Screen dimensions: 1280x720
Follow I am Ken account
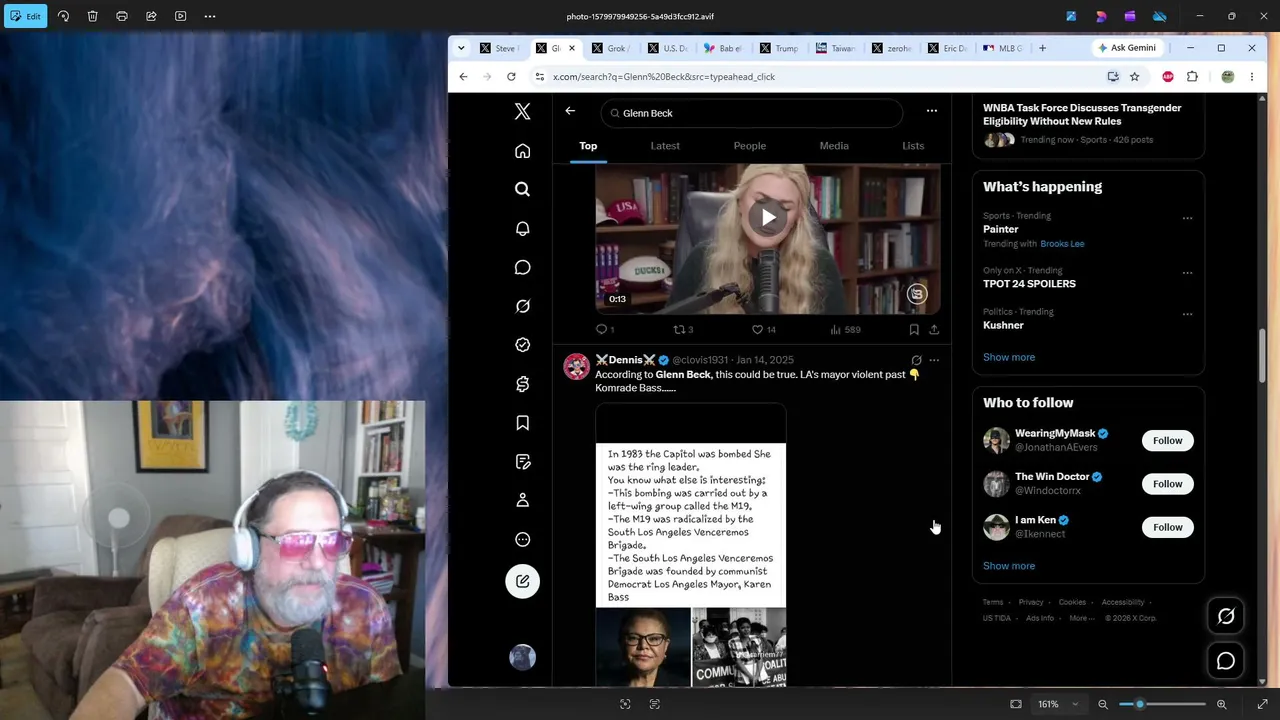coord(1167,527)
